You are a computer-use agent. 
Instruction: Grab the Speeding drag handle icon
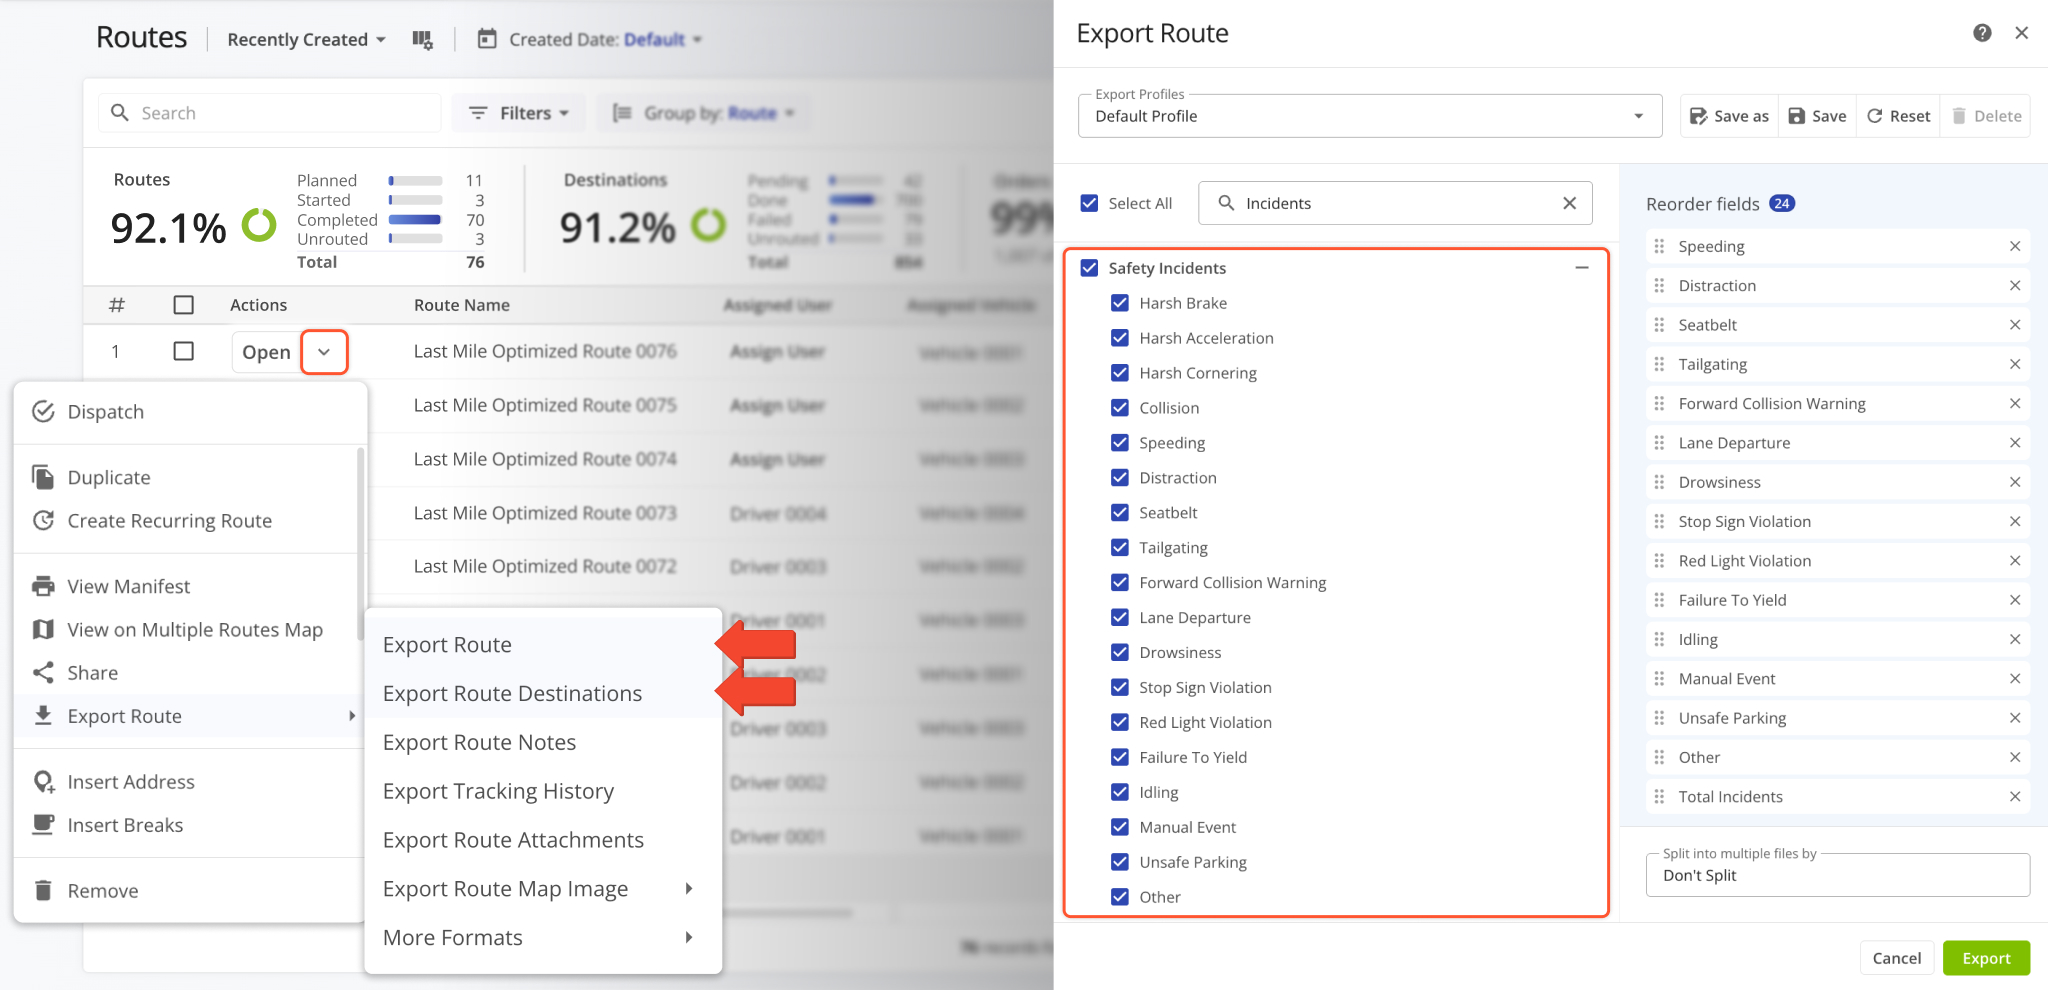click(x=1659, y=246)
